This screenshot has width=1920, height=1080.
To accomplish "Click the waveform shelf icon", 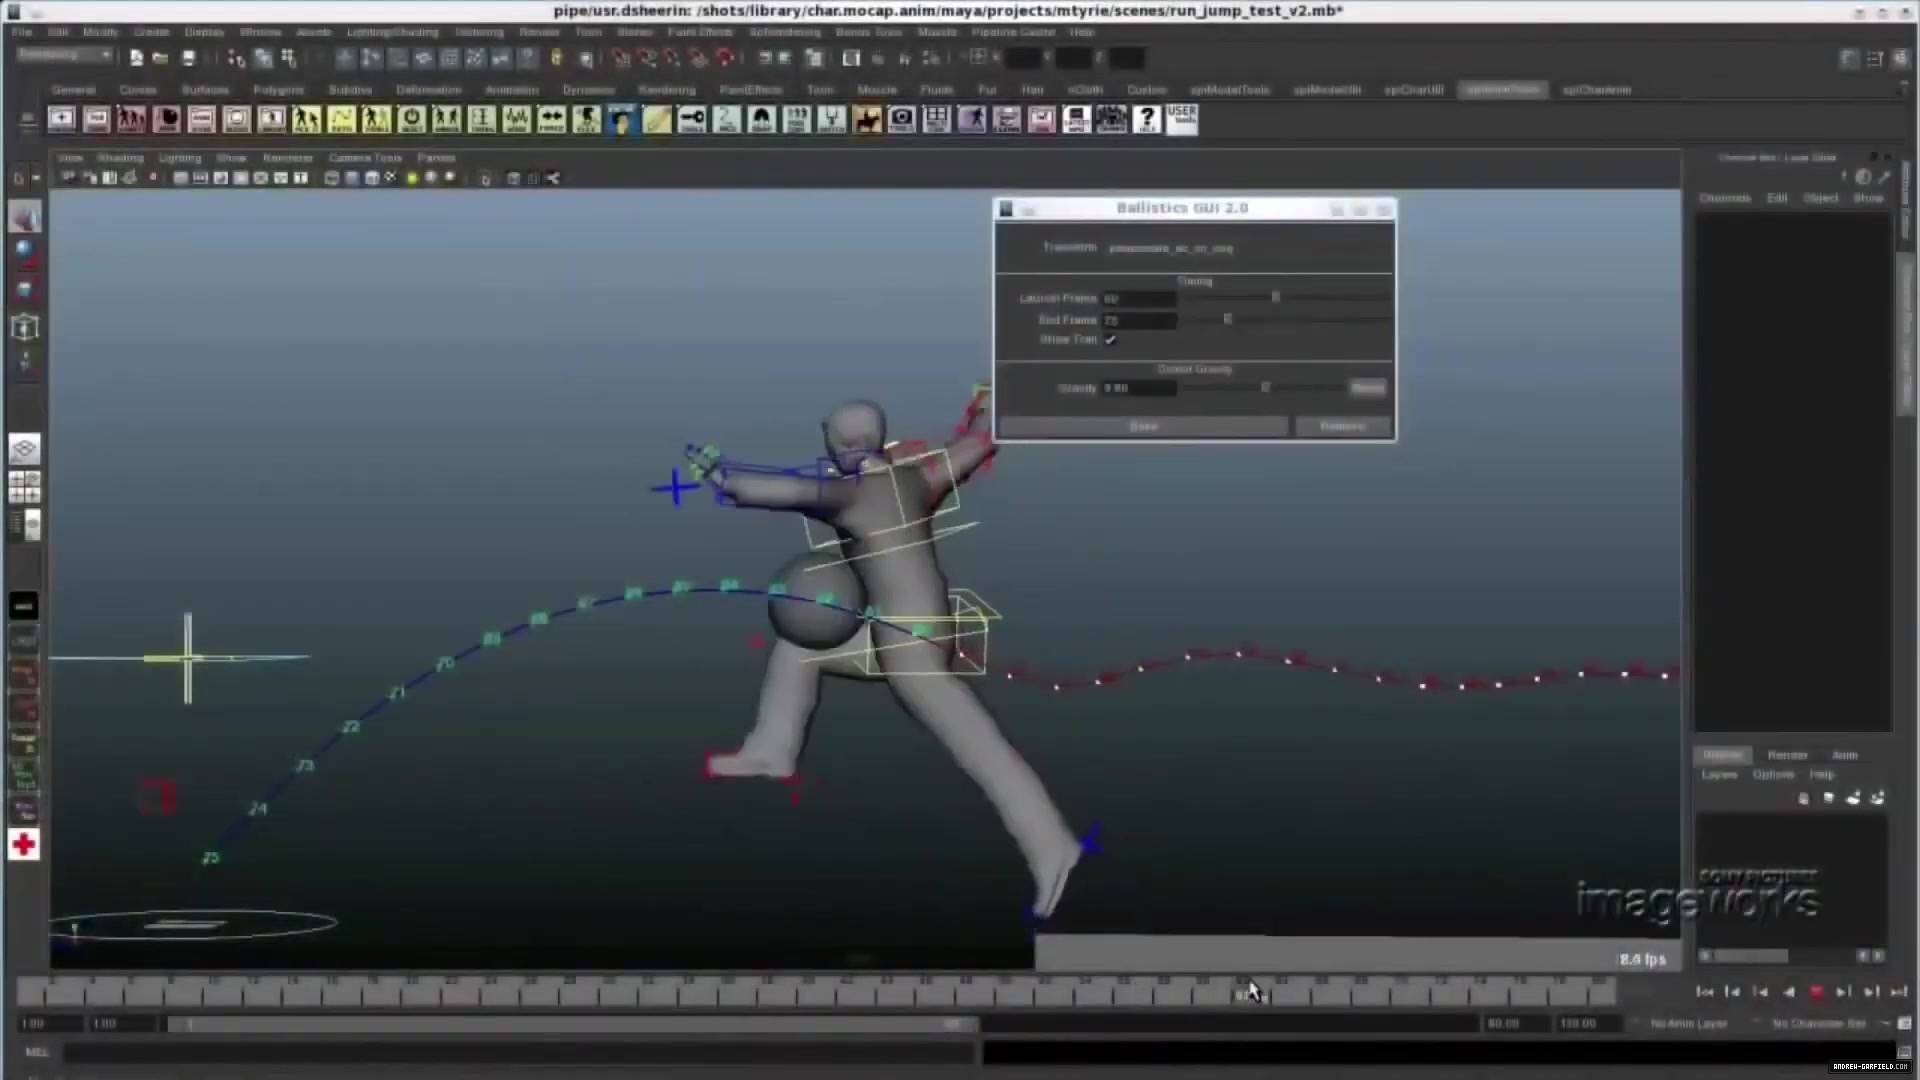I will [x=516, y=120].
